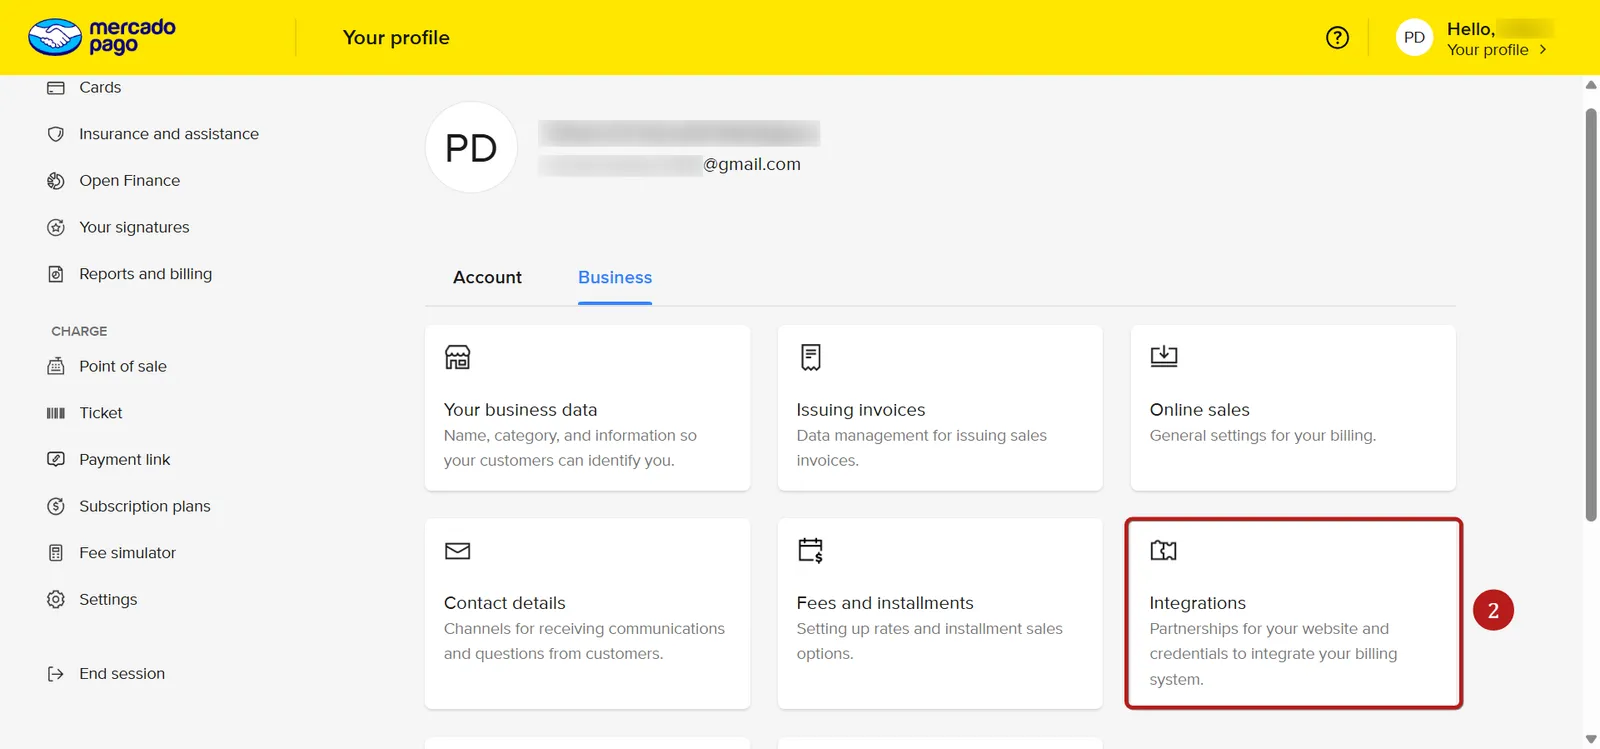Open the Online sales card title
The height and width of the screenshot is (749, 1600).
point(1200,410)
